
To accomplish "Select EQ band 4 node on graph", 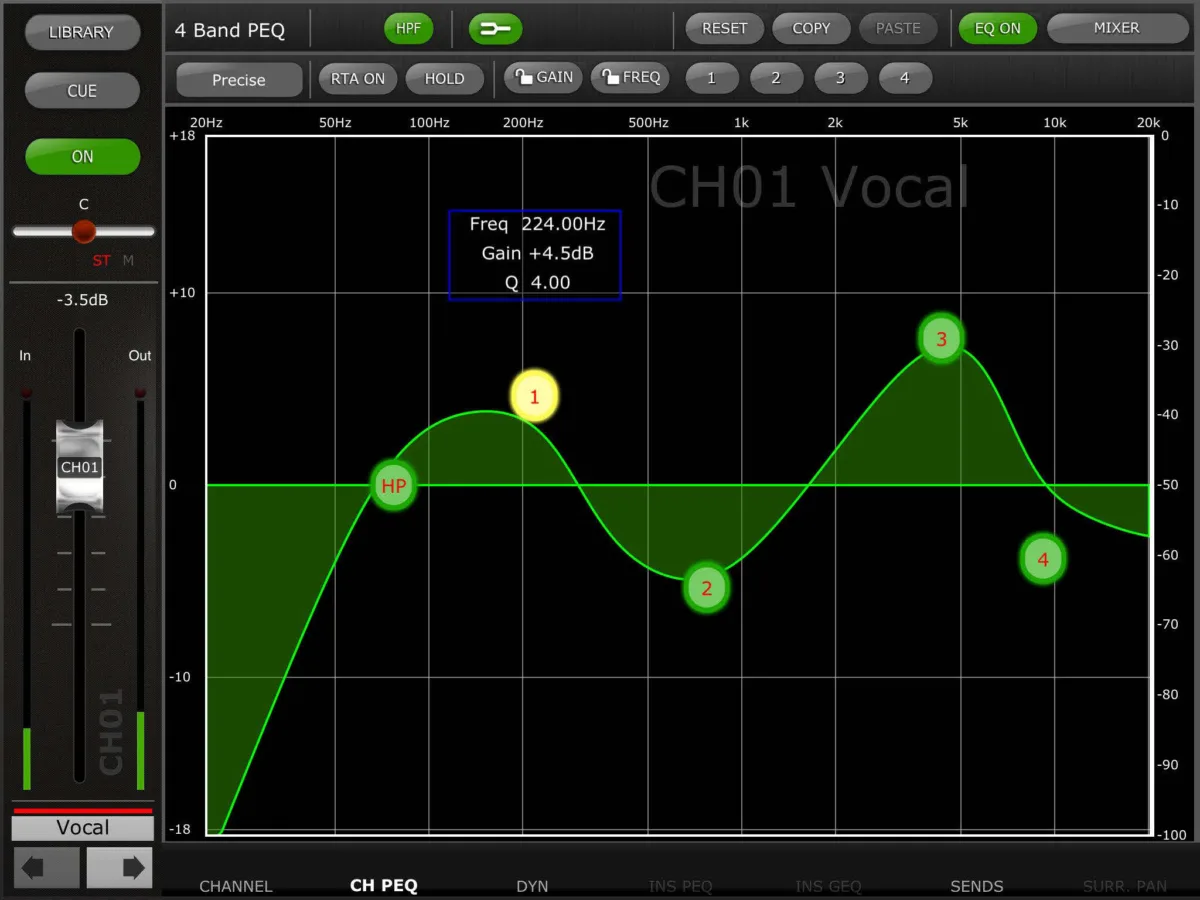I will click(x=1043, y=559).
